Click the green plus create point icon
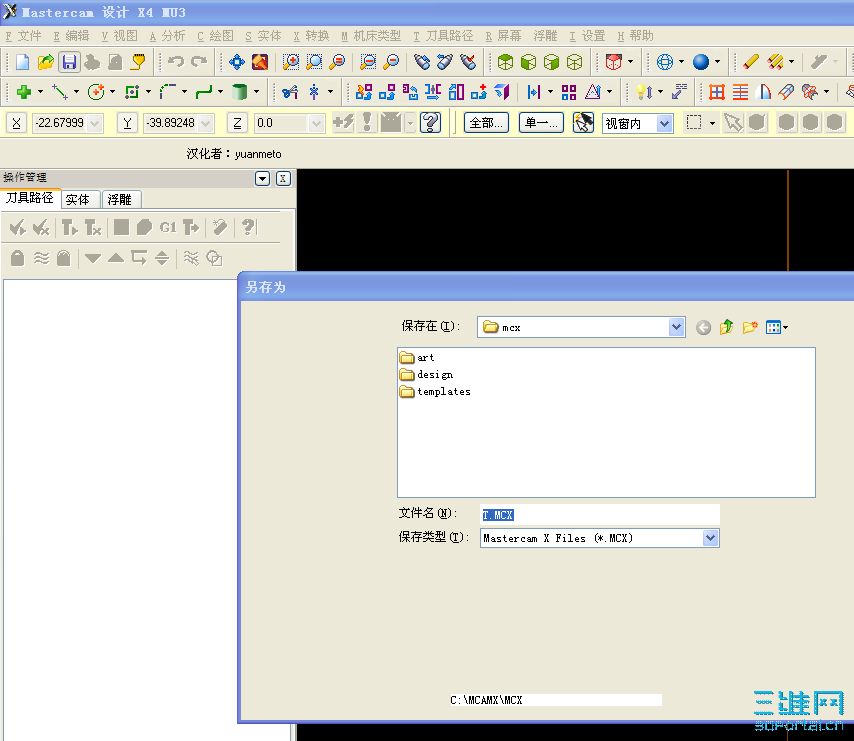 [x=23, y=92]
